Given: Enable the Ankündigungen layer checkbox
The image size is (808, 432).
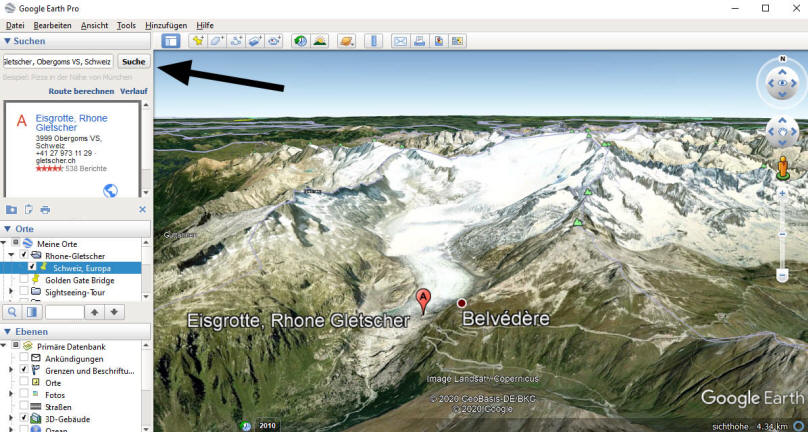Looking at the screenshot, I should 24,358.
